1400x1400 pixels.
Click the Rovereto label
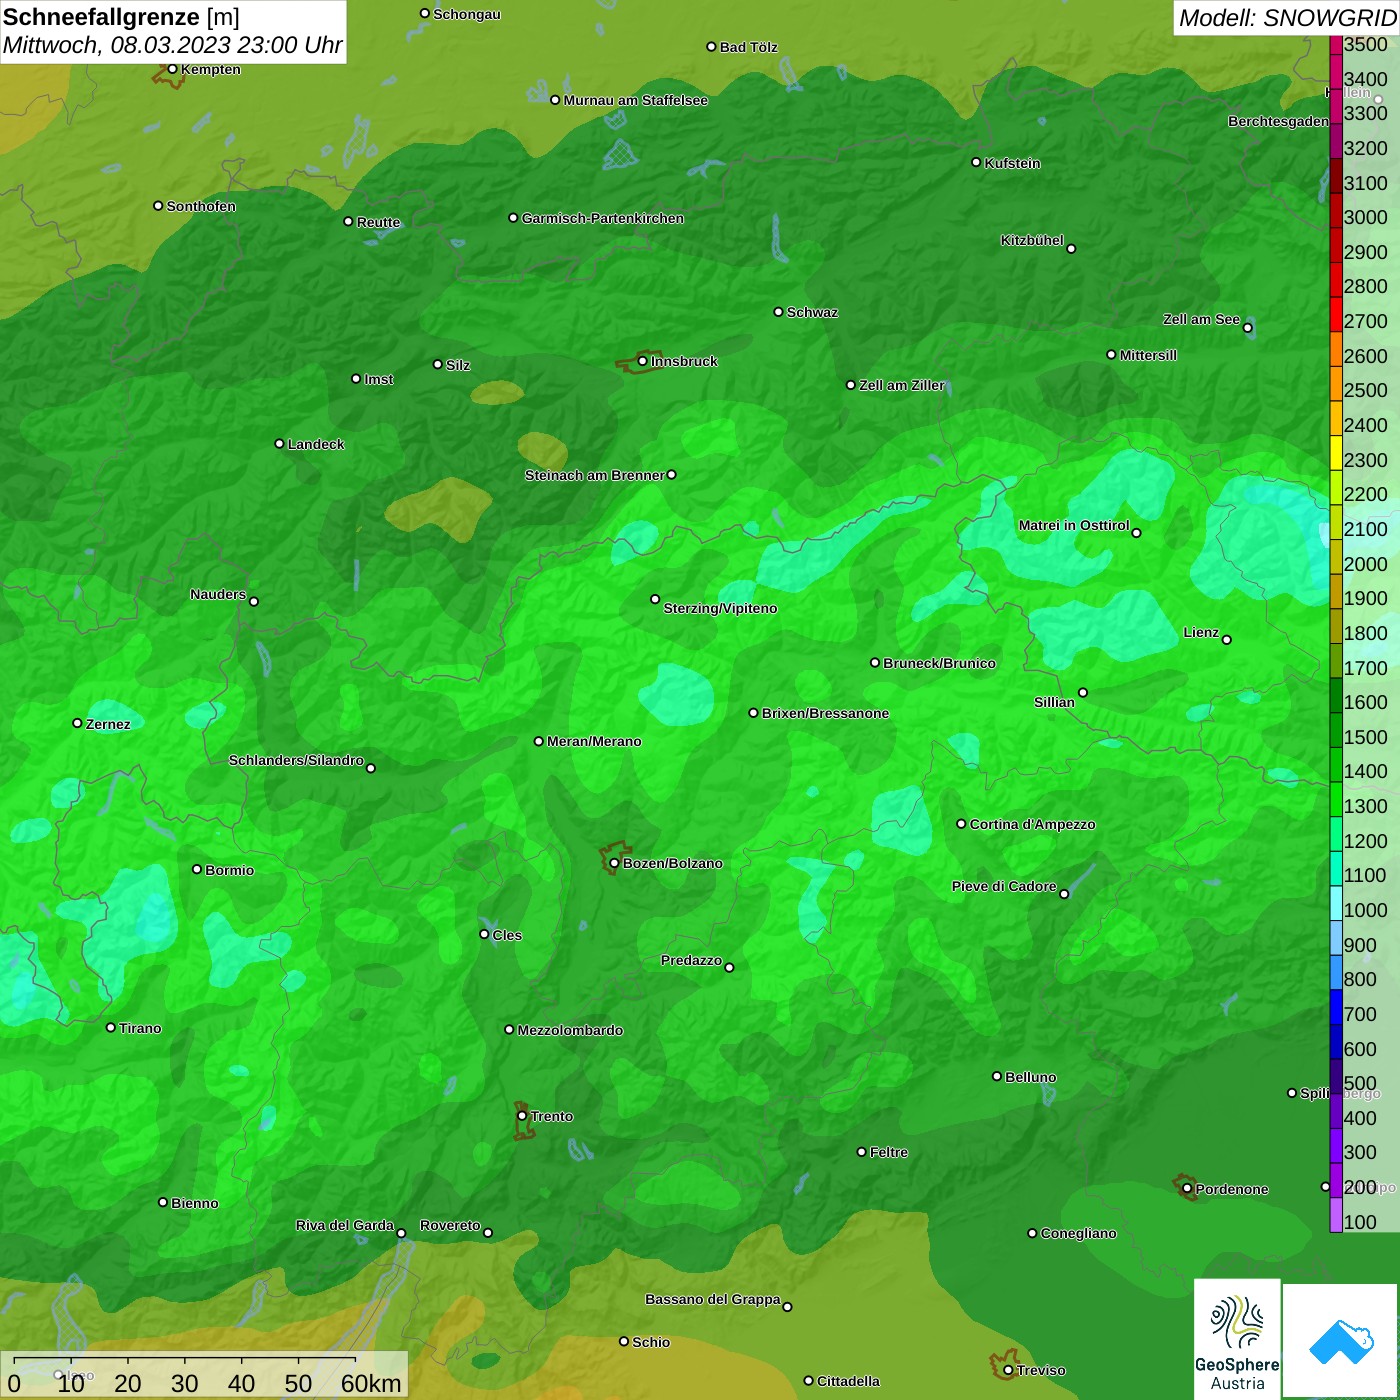(x=450, y=1225)
